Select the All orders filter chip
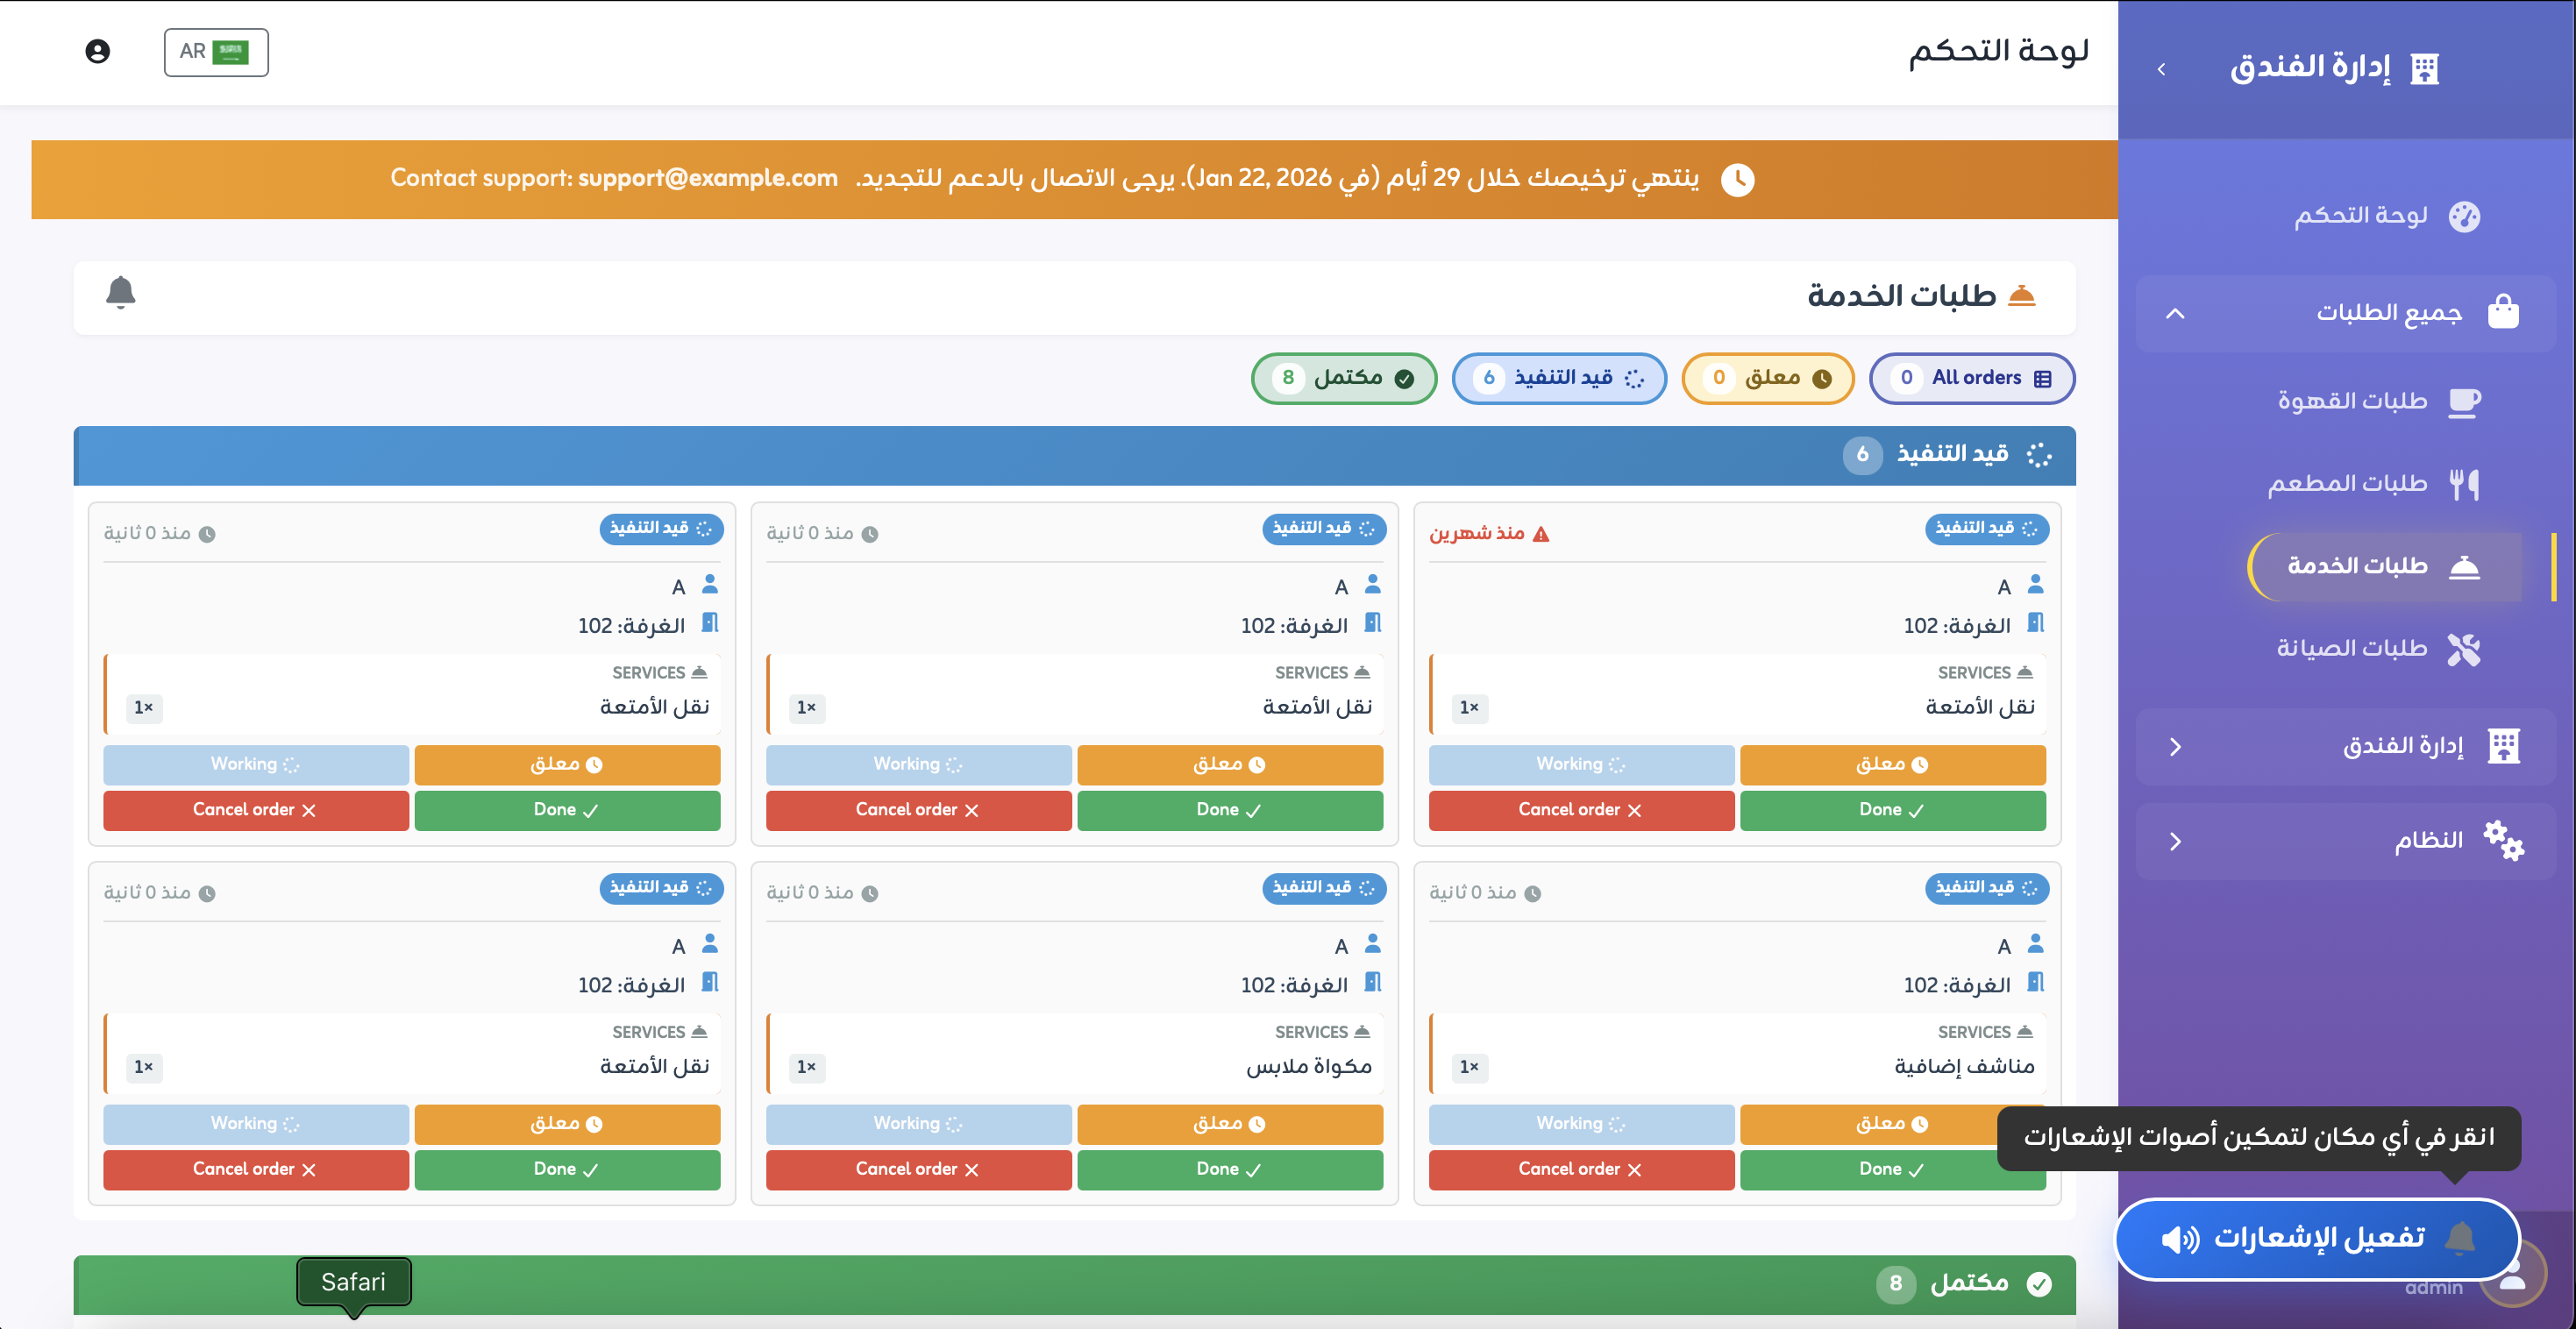 [x=1971, y=379]
